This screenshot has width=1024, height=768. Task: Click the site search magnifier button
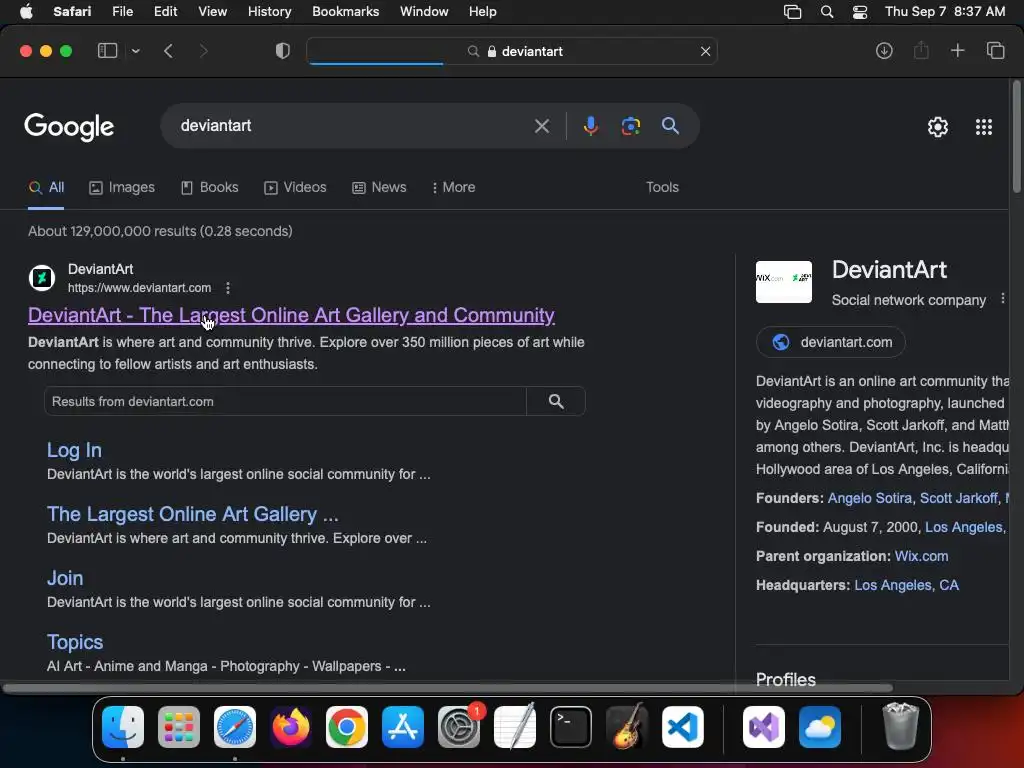[x=556, y=401]
